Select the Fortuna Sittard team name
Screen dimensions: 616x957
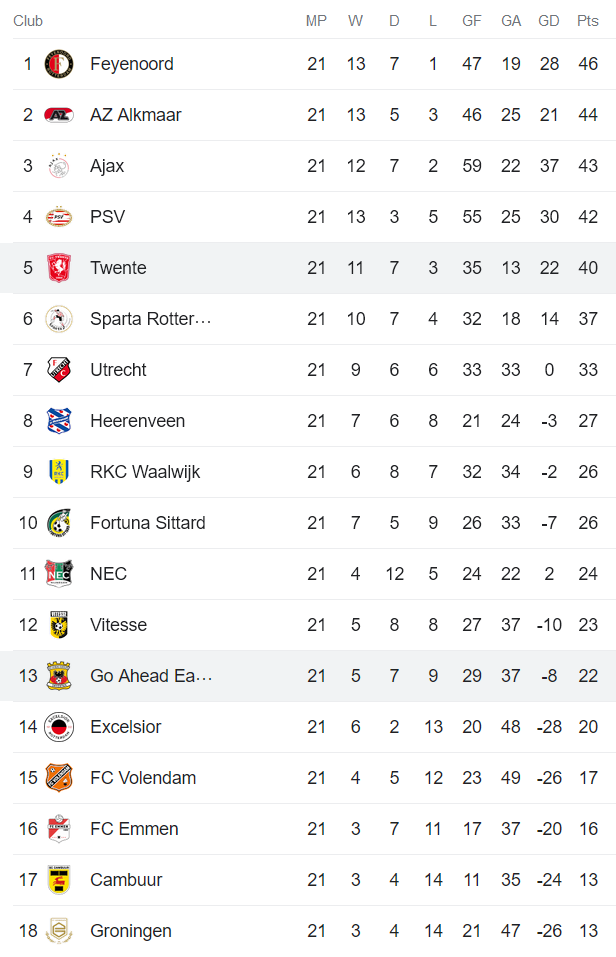click(147, 523)
